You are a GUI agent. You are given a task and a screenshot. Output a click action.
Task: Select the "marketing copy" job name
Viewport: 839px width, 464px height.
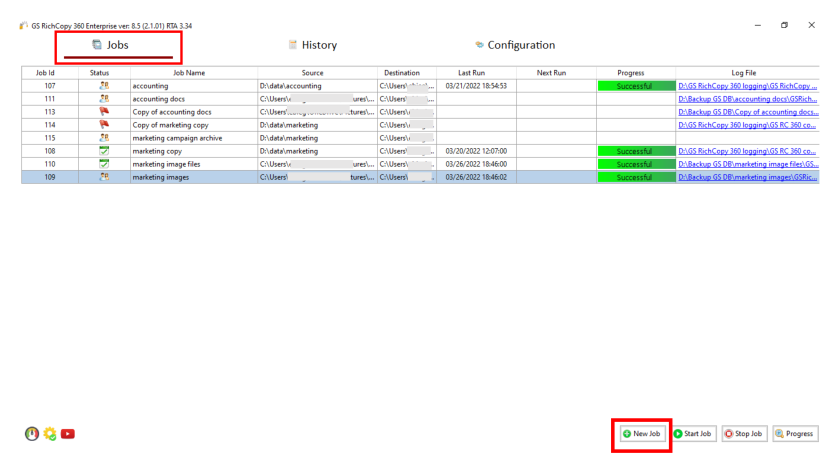point(157,151)
